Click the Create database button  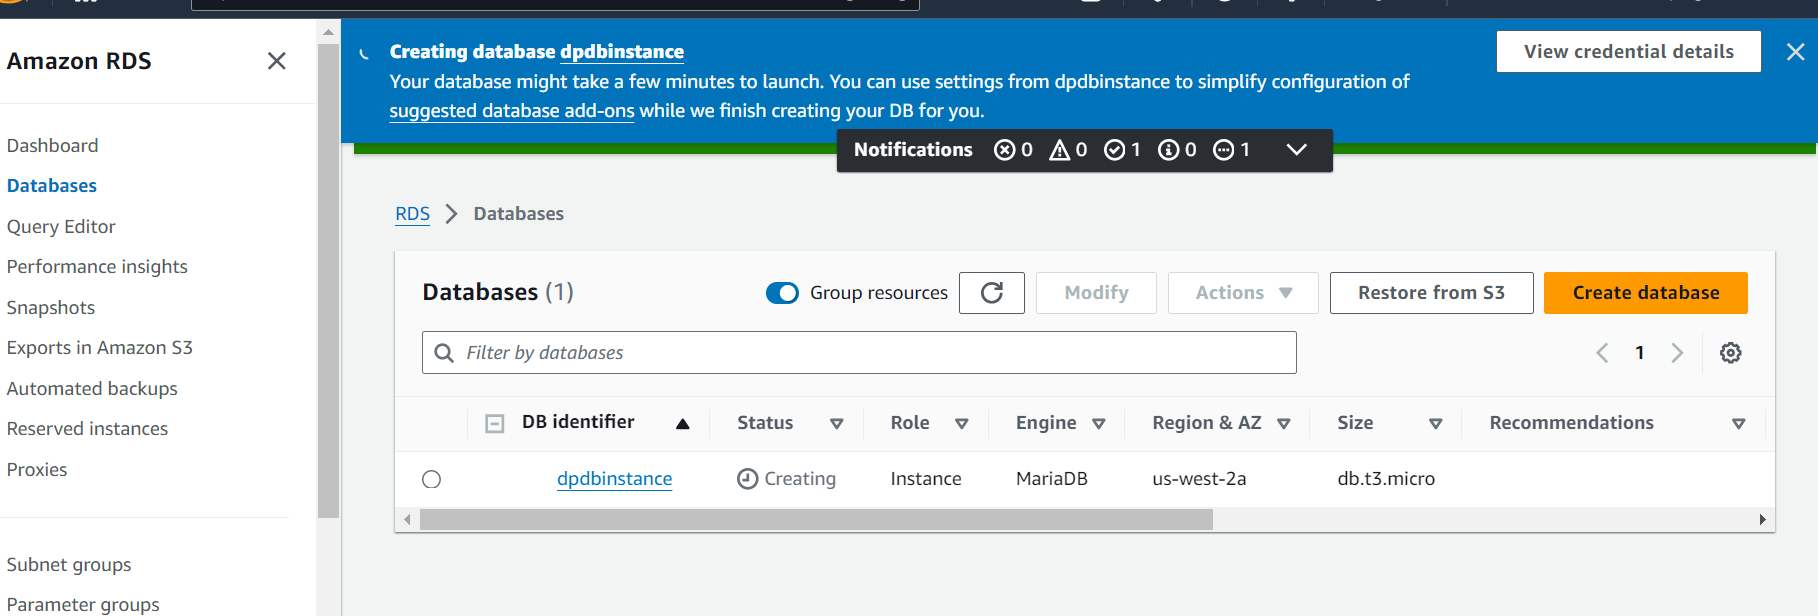point(1645,293)
